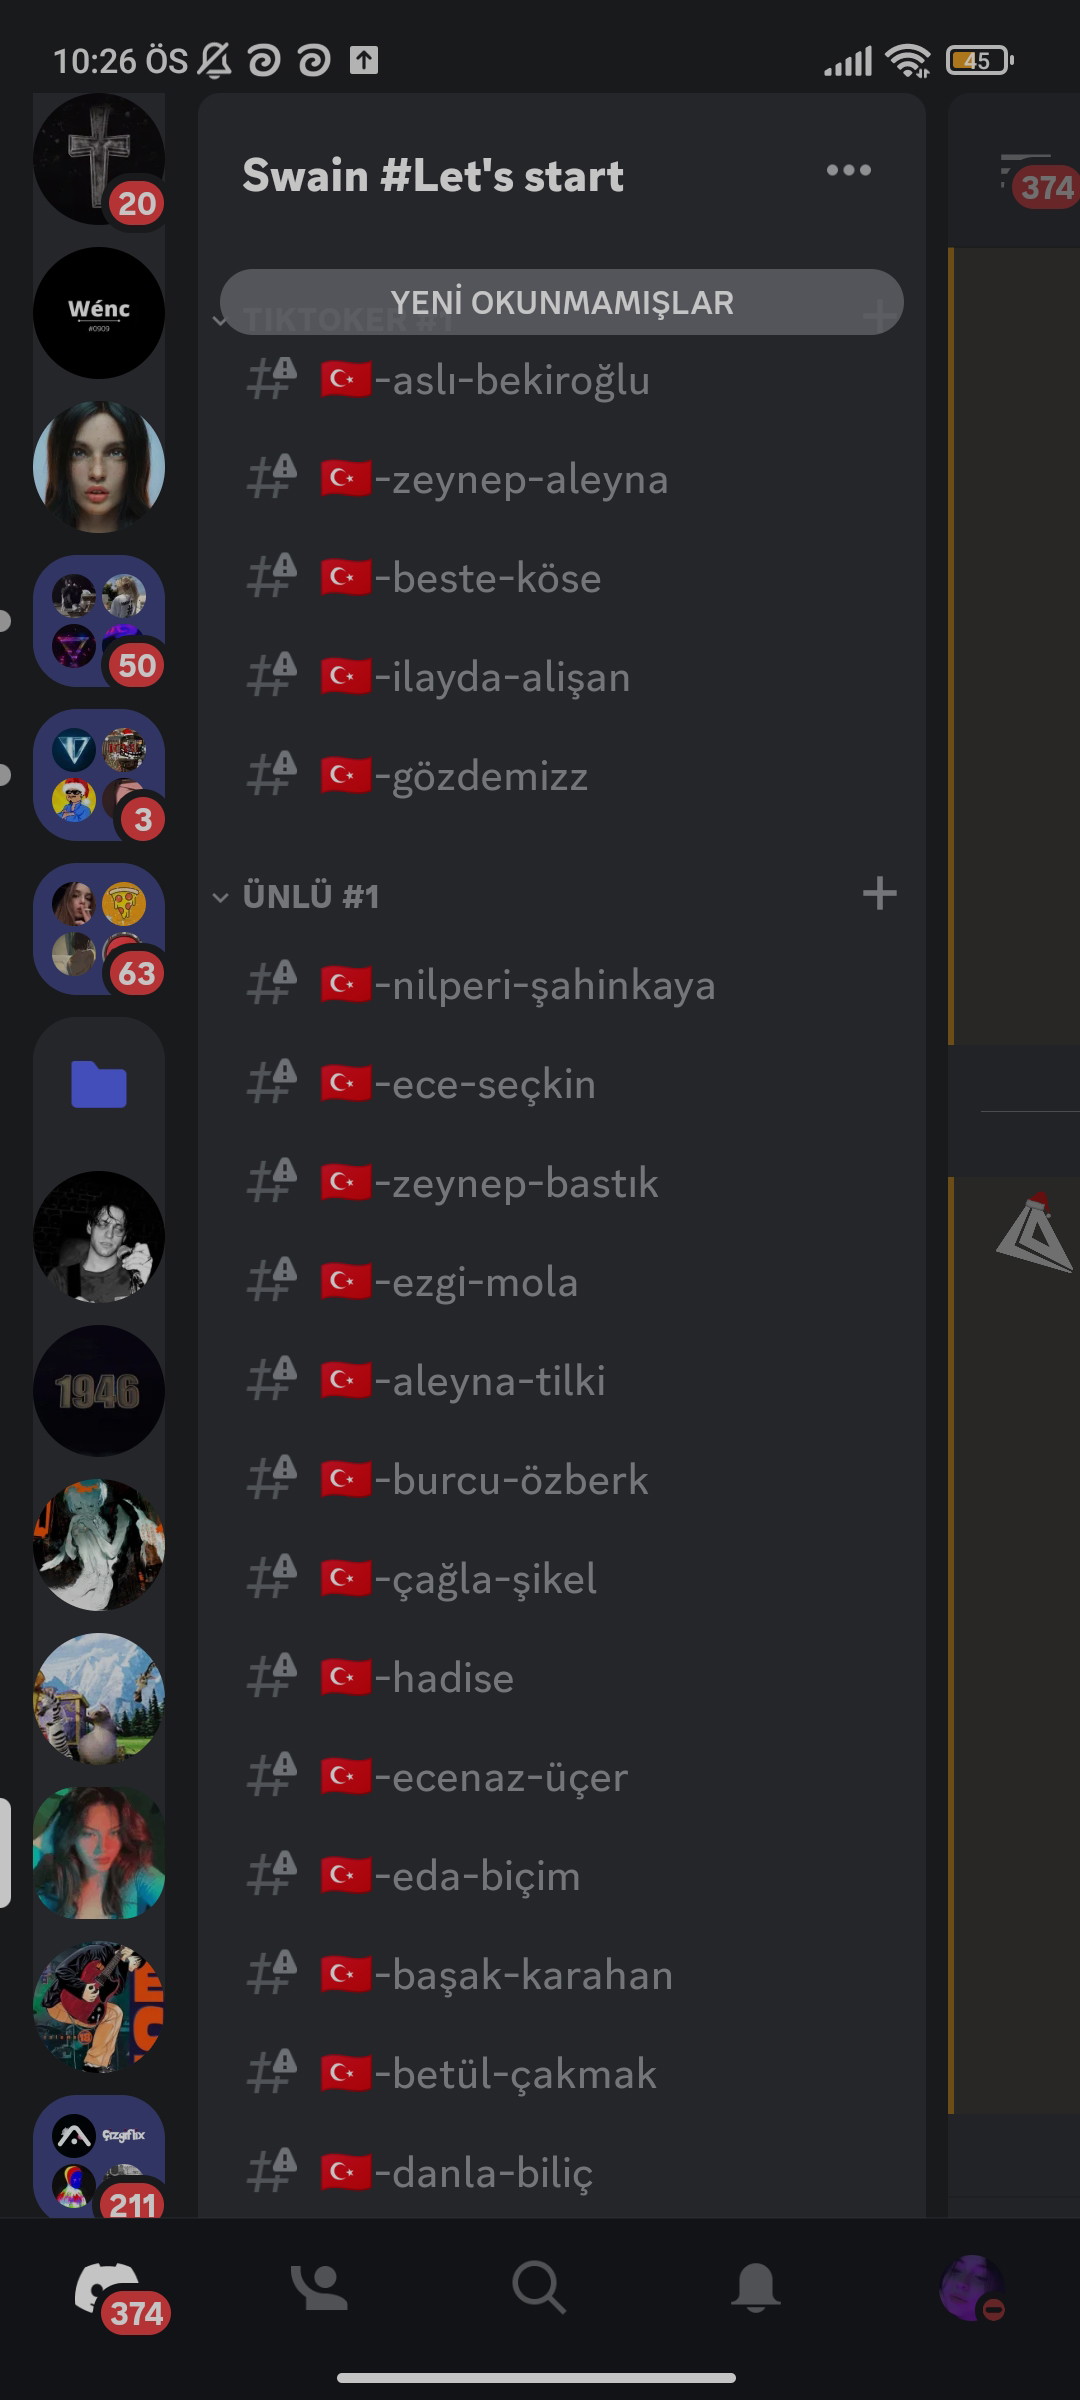The image size is (1080, 2400).
Task: Open the user profile avatar tab
Action: click(x=973, y=2287)
